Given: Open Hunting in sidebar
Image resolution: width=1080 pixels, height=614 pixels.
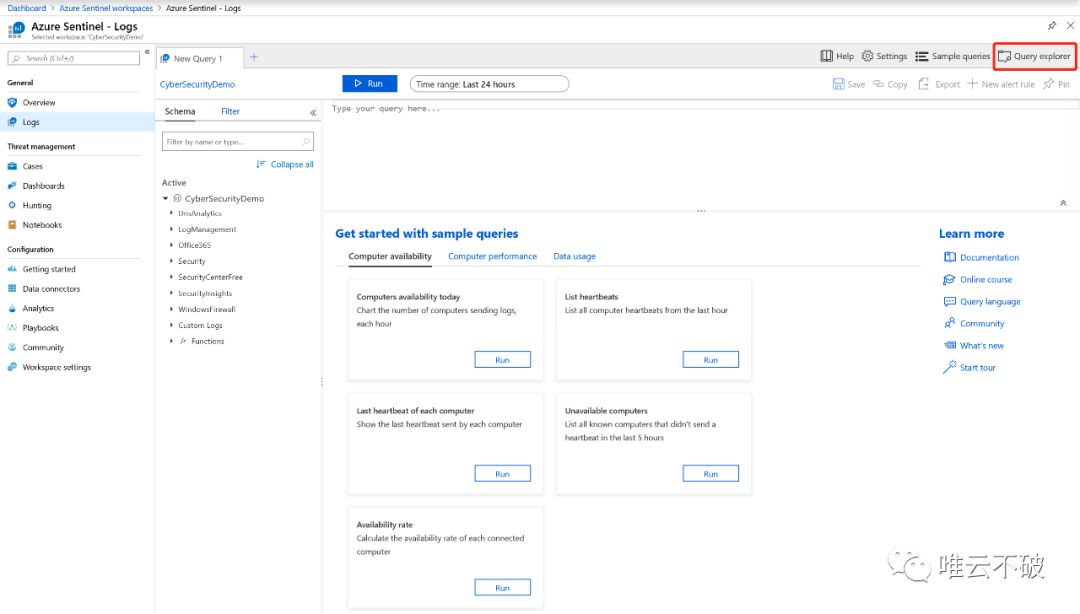Looking at the screenshot, I should pos(37,205).
